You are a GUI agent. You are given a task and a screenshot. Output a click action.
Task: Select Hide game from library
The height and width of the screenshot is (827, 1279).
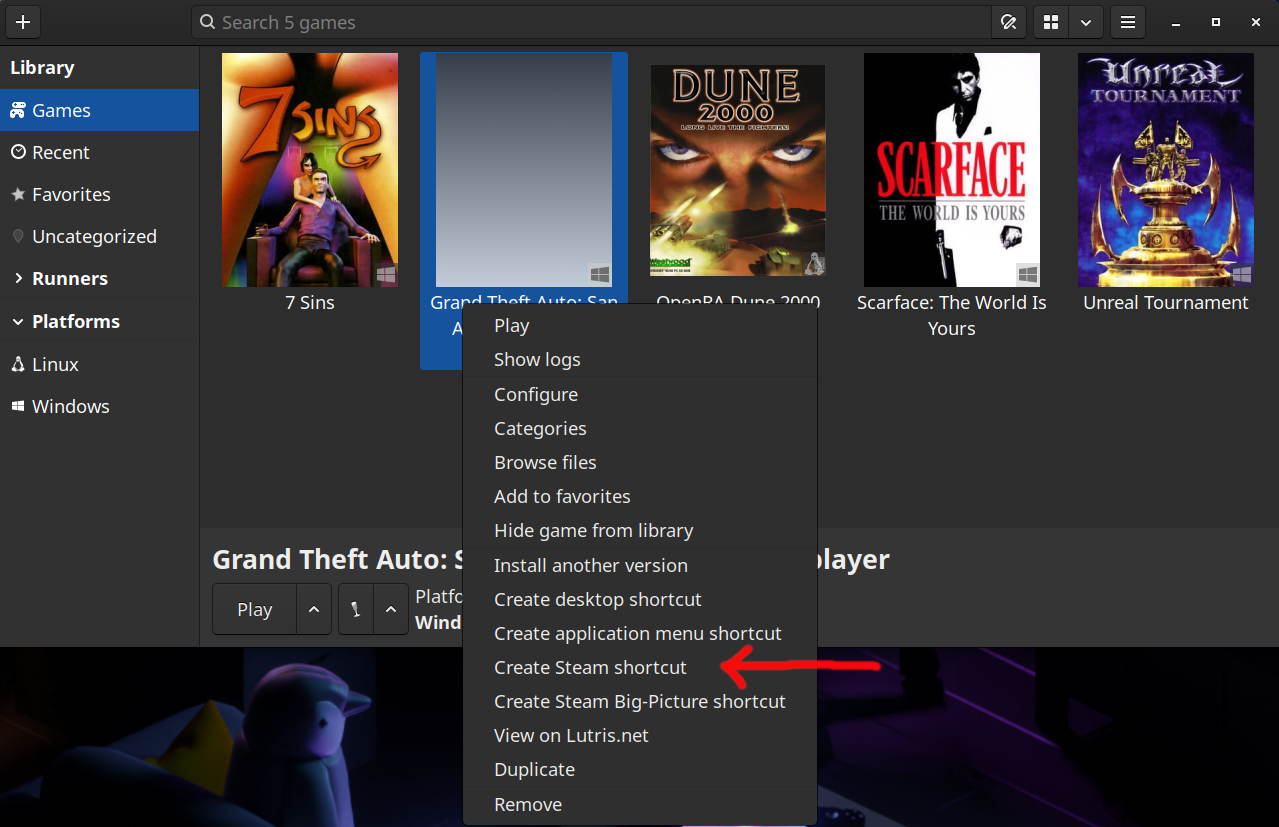(640, 531)
